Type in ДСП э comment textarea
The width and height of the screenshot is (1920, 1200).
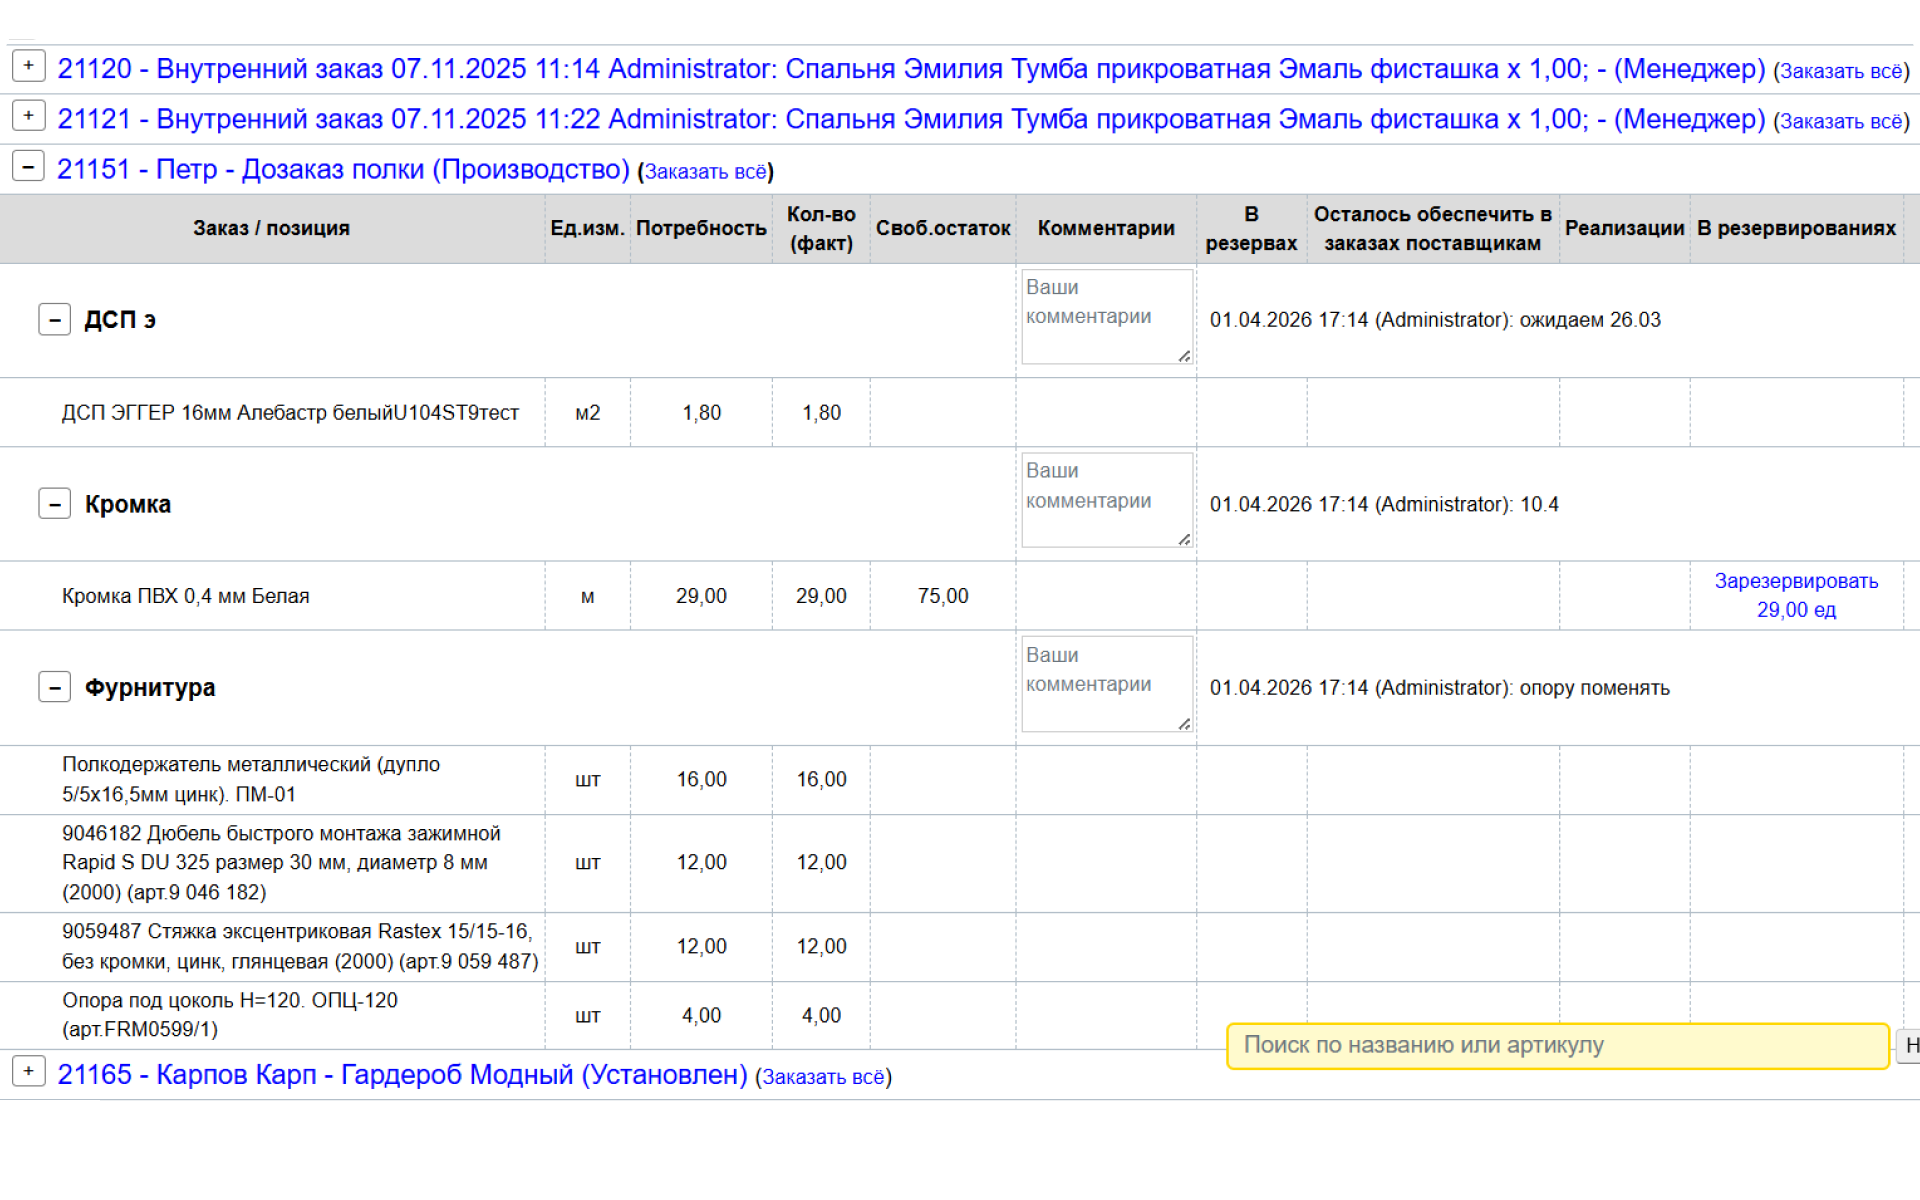tap(1106, 316)
